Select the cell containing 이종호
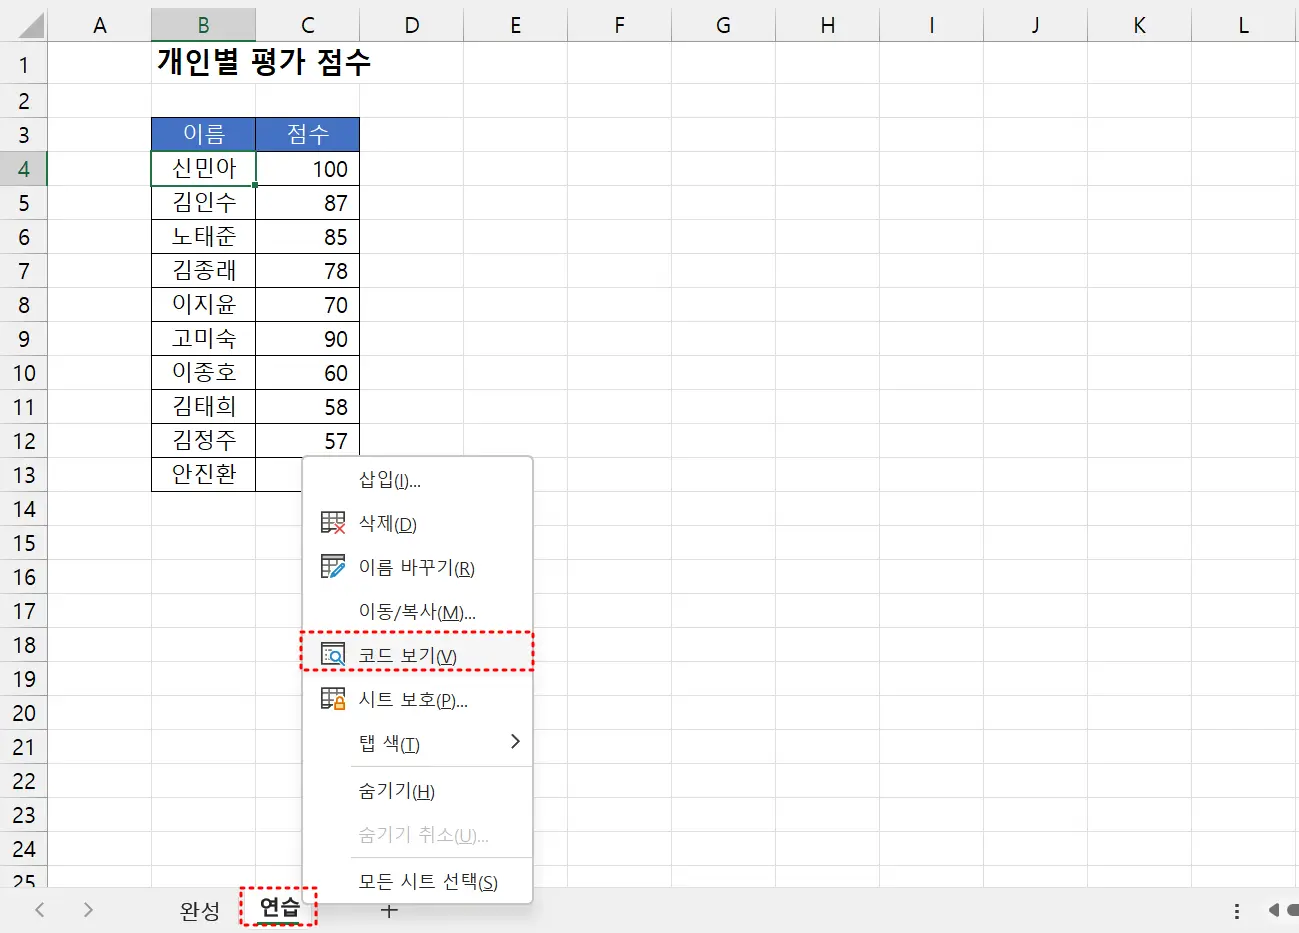Viewport: 1299px width, 933px height. (204, 373)
